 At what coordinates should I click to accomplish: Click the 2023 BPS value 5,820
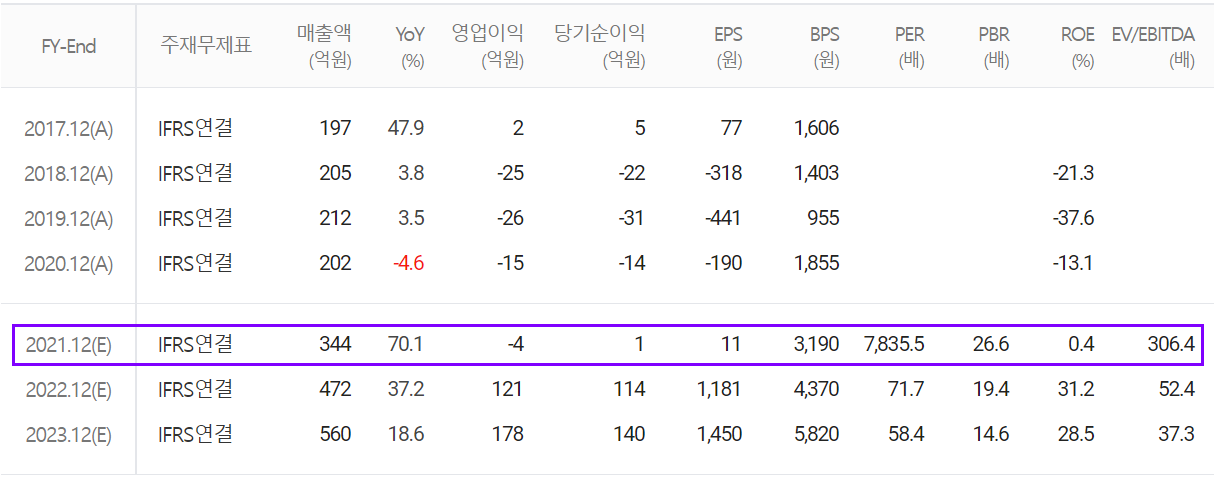(x=816, y=434)
